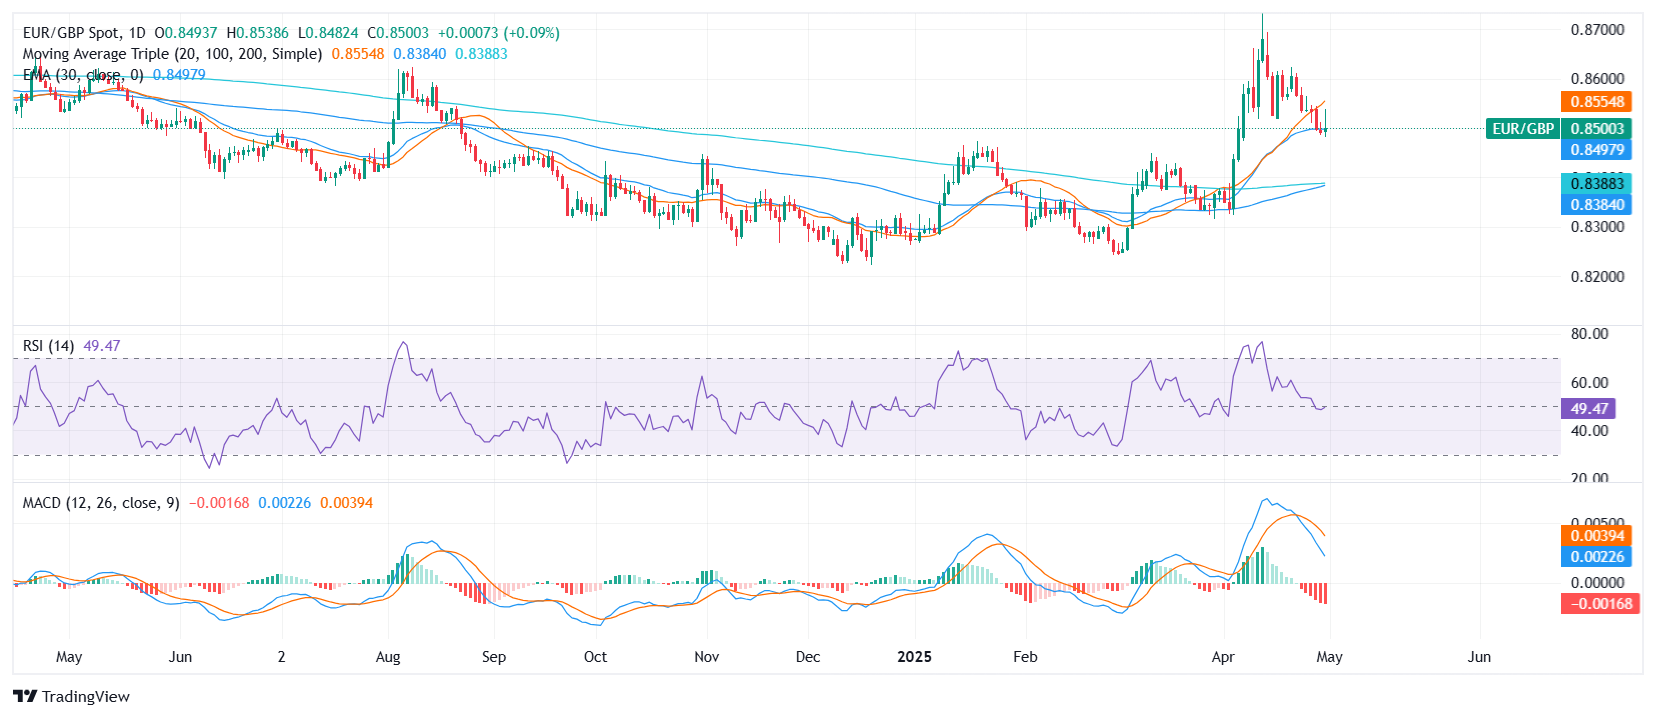Click the purple 49.47 RSI value tag

[1588, 409]
